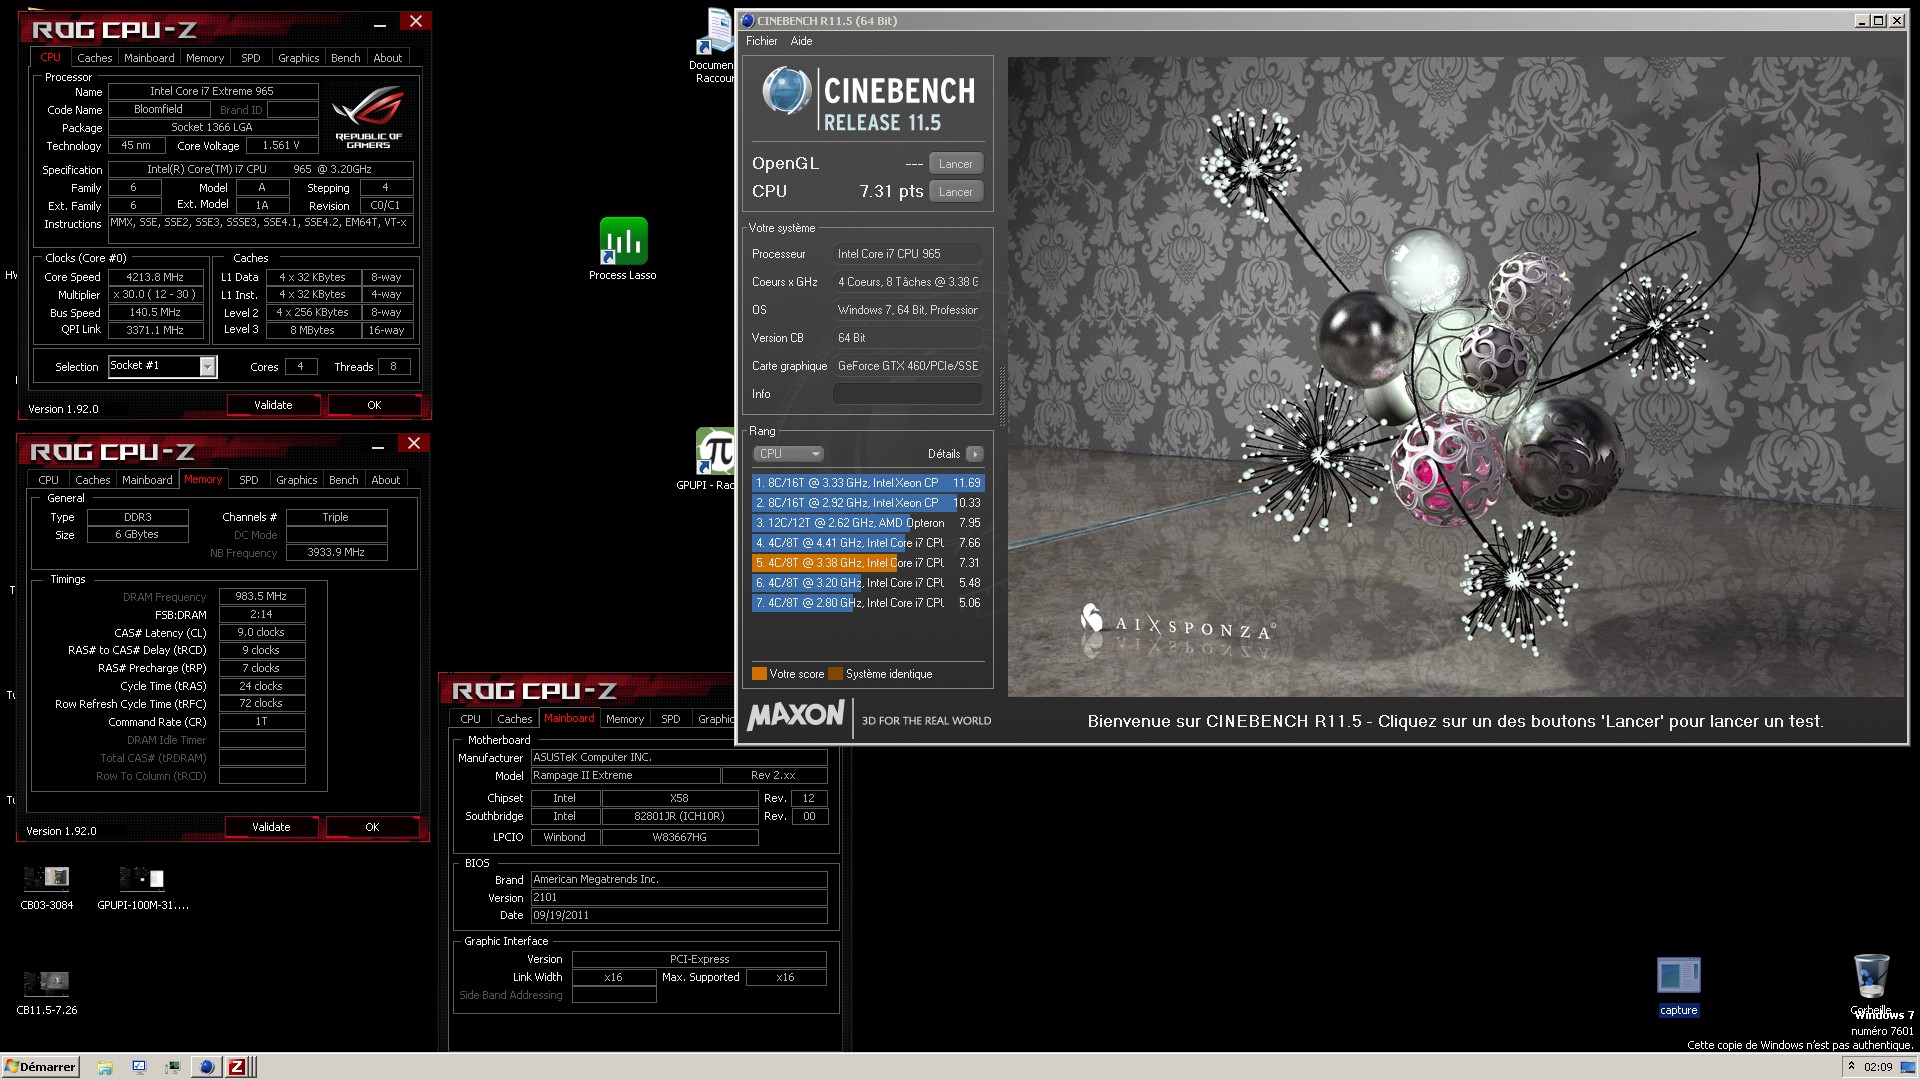Viewport: 1920px width, 1080px height.
Task: Open Caches tab in top CPU-Z window
Action: [94, 58]
